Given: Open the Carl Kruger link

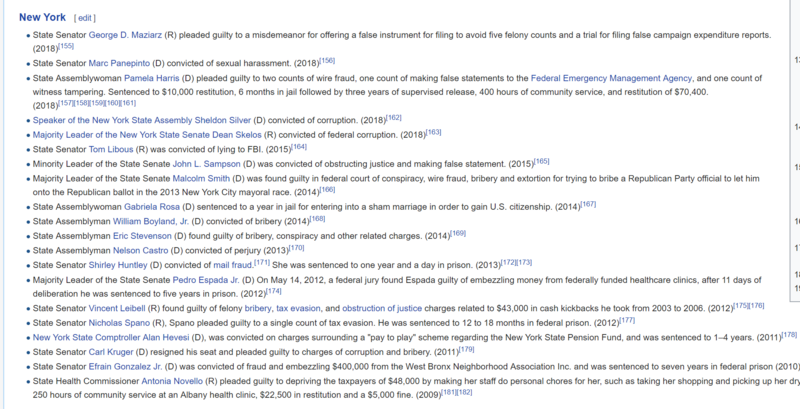Looking at the screenshot, I should 110,352.
